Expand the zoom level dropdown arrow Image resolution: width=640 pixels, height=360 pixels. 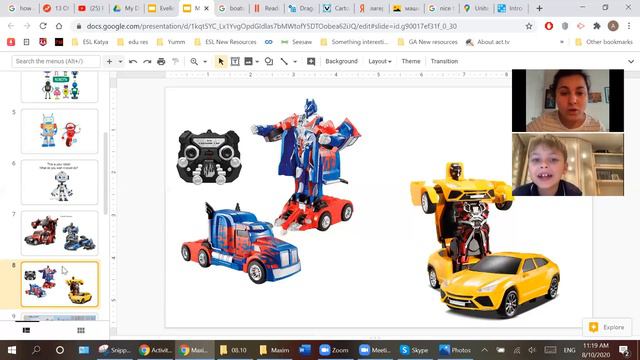point(205,62)
